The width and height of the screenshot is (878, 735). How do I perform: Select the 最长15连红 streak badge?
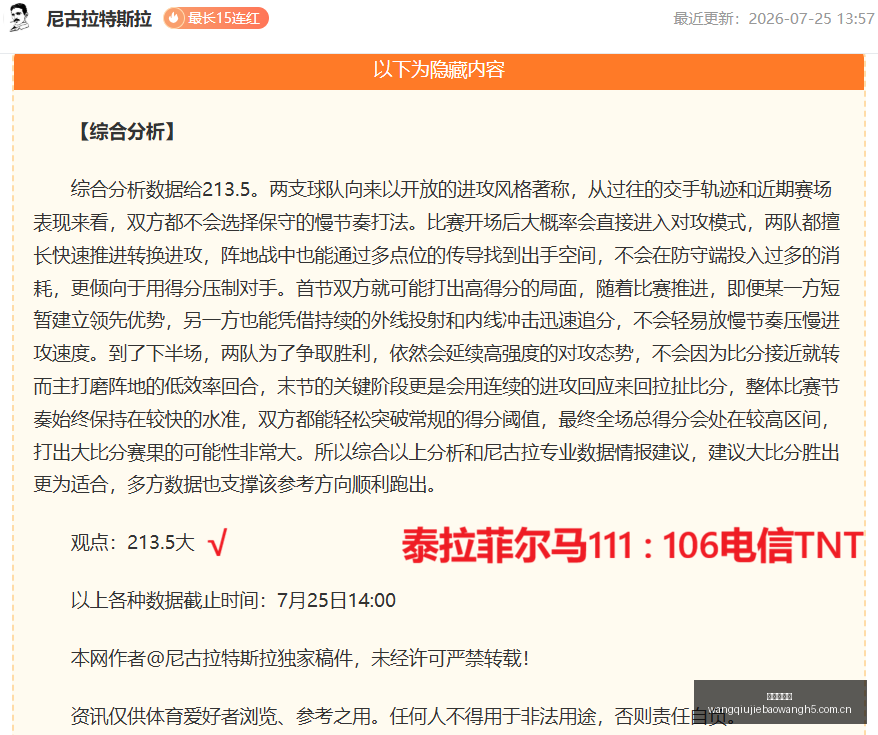[x=216, y=18]
